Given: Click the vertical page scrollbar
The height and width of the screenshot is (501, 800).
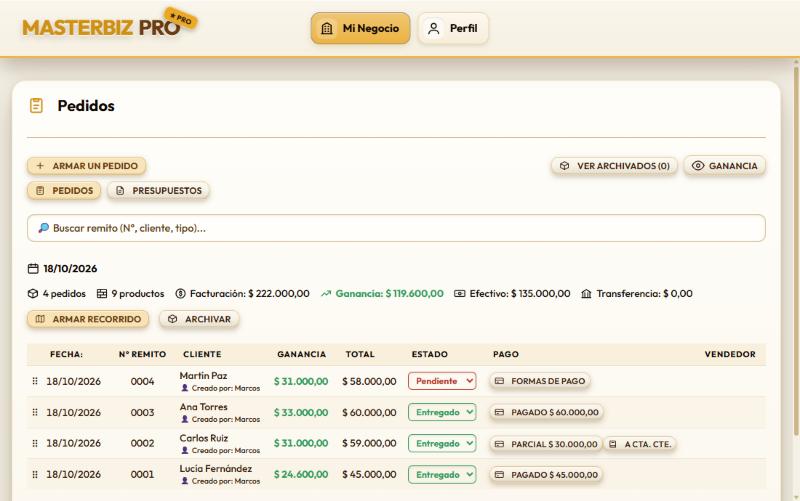Looking at the screenshot, I should click(796, 250).
